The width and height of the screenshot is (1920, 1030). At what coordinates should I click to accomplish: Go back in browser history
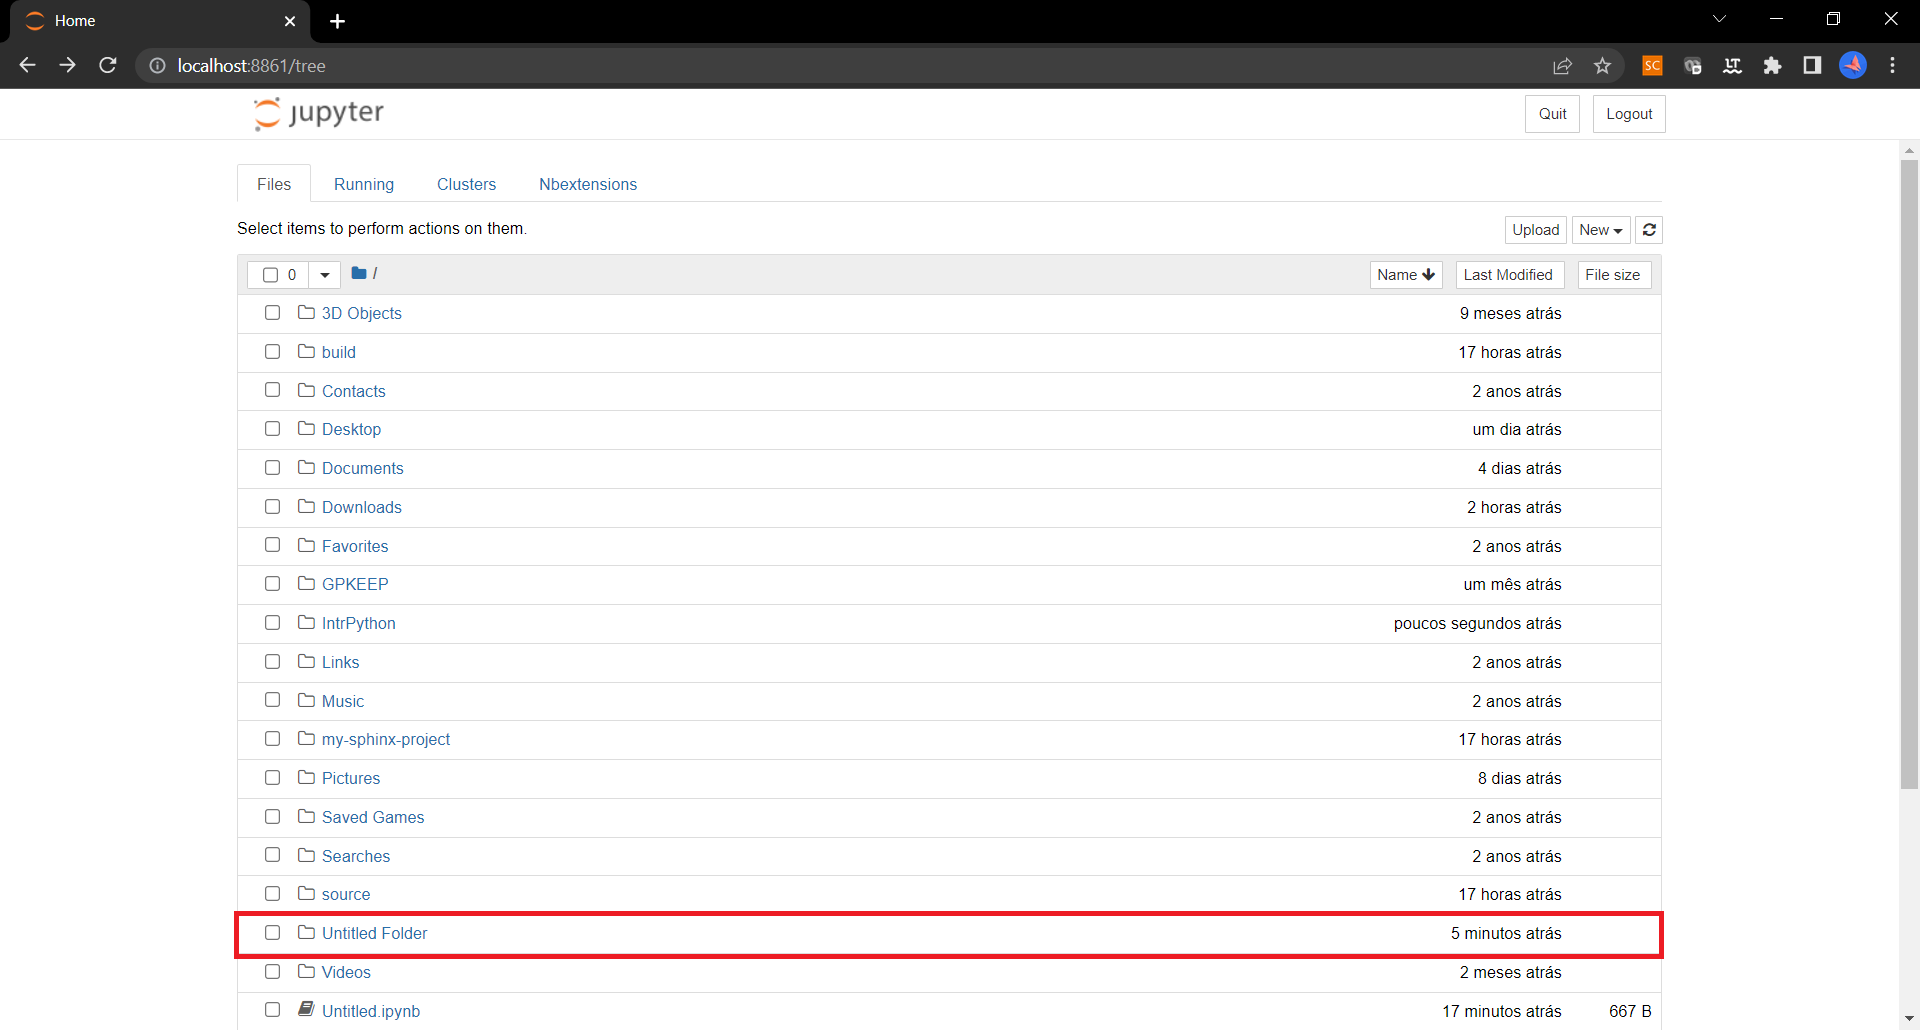click(28, 65)
